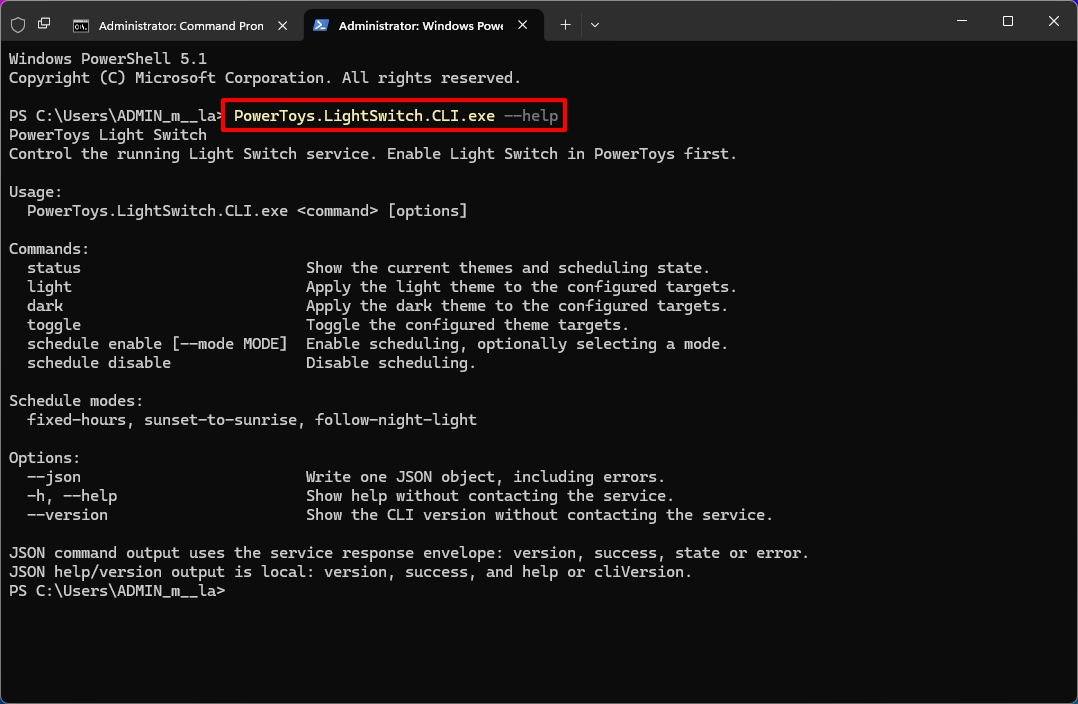The height and width of the screenshot is (704, 1078).
Task: Click the Microsoft Corporation copyright line
Action: coord(265,78)
